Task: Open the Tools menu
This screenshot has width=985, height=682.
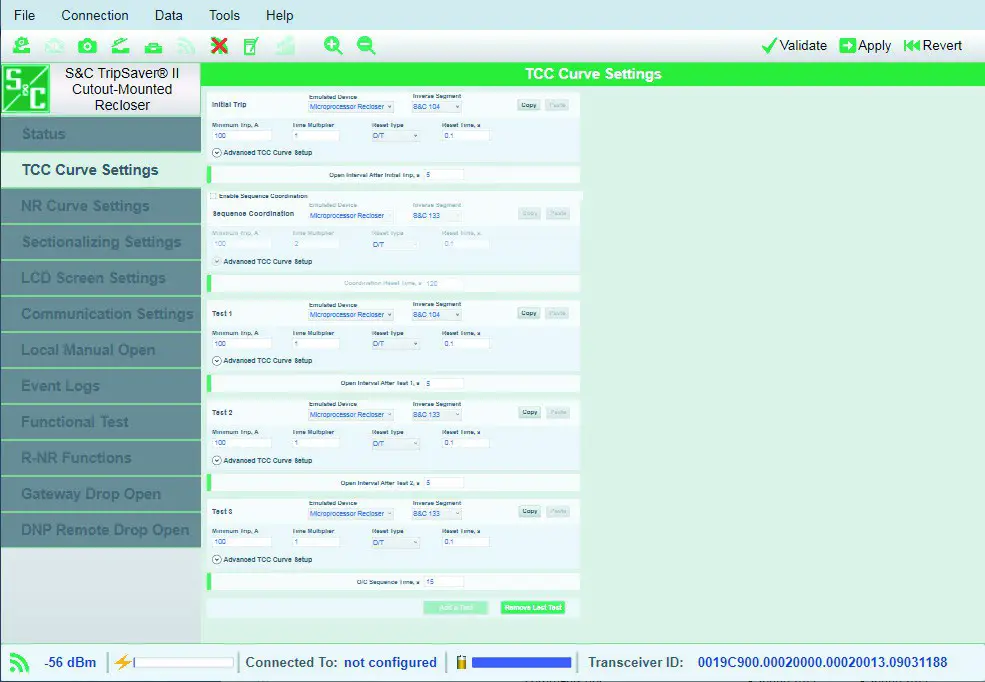Action: point(224,15)
